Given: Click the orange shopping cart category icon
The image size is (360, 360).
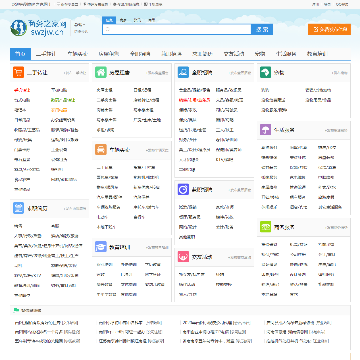Looking at the screenshot, I should click(x=18, y=72).
